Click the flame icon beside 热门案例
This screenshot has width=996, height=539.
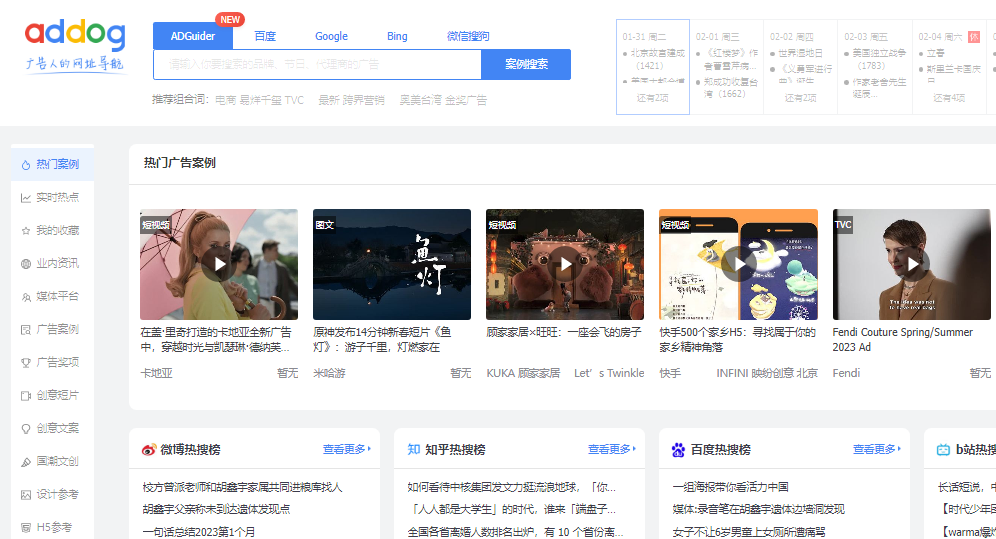point(26,164)
